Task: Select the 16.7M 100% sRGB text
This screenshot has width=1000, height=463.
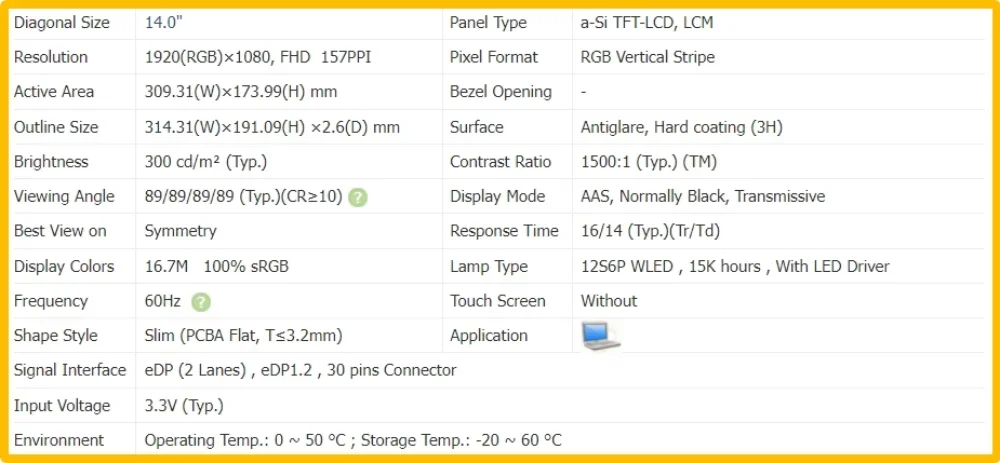Action: [x=217, y=266]
